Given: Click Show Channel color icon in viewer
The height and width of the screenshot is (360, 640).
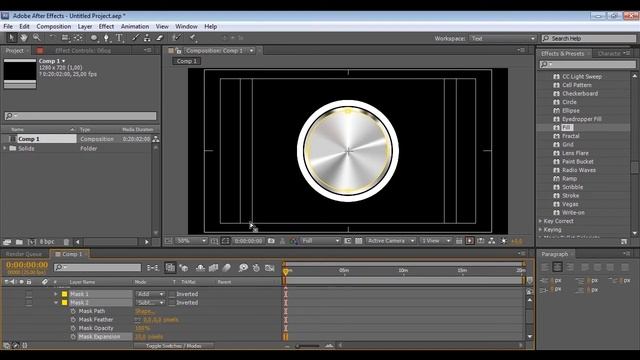Looking at the screenshot, I should tap(293, 241).
